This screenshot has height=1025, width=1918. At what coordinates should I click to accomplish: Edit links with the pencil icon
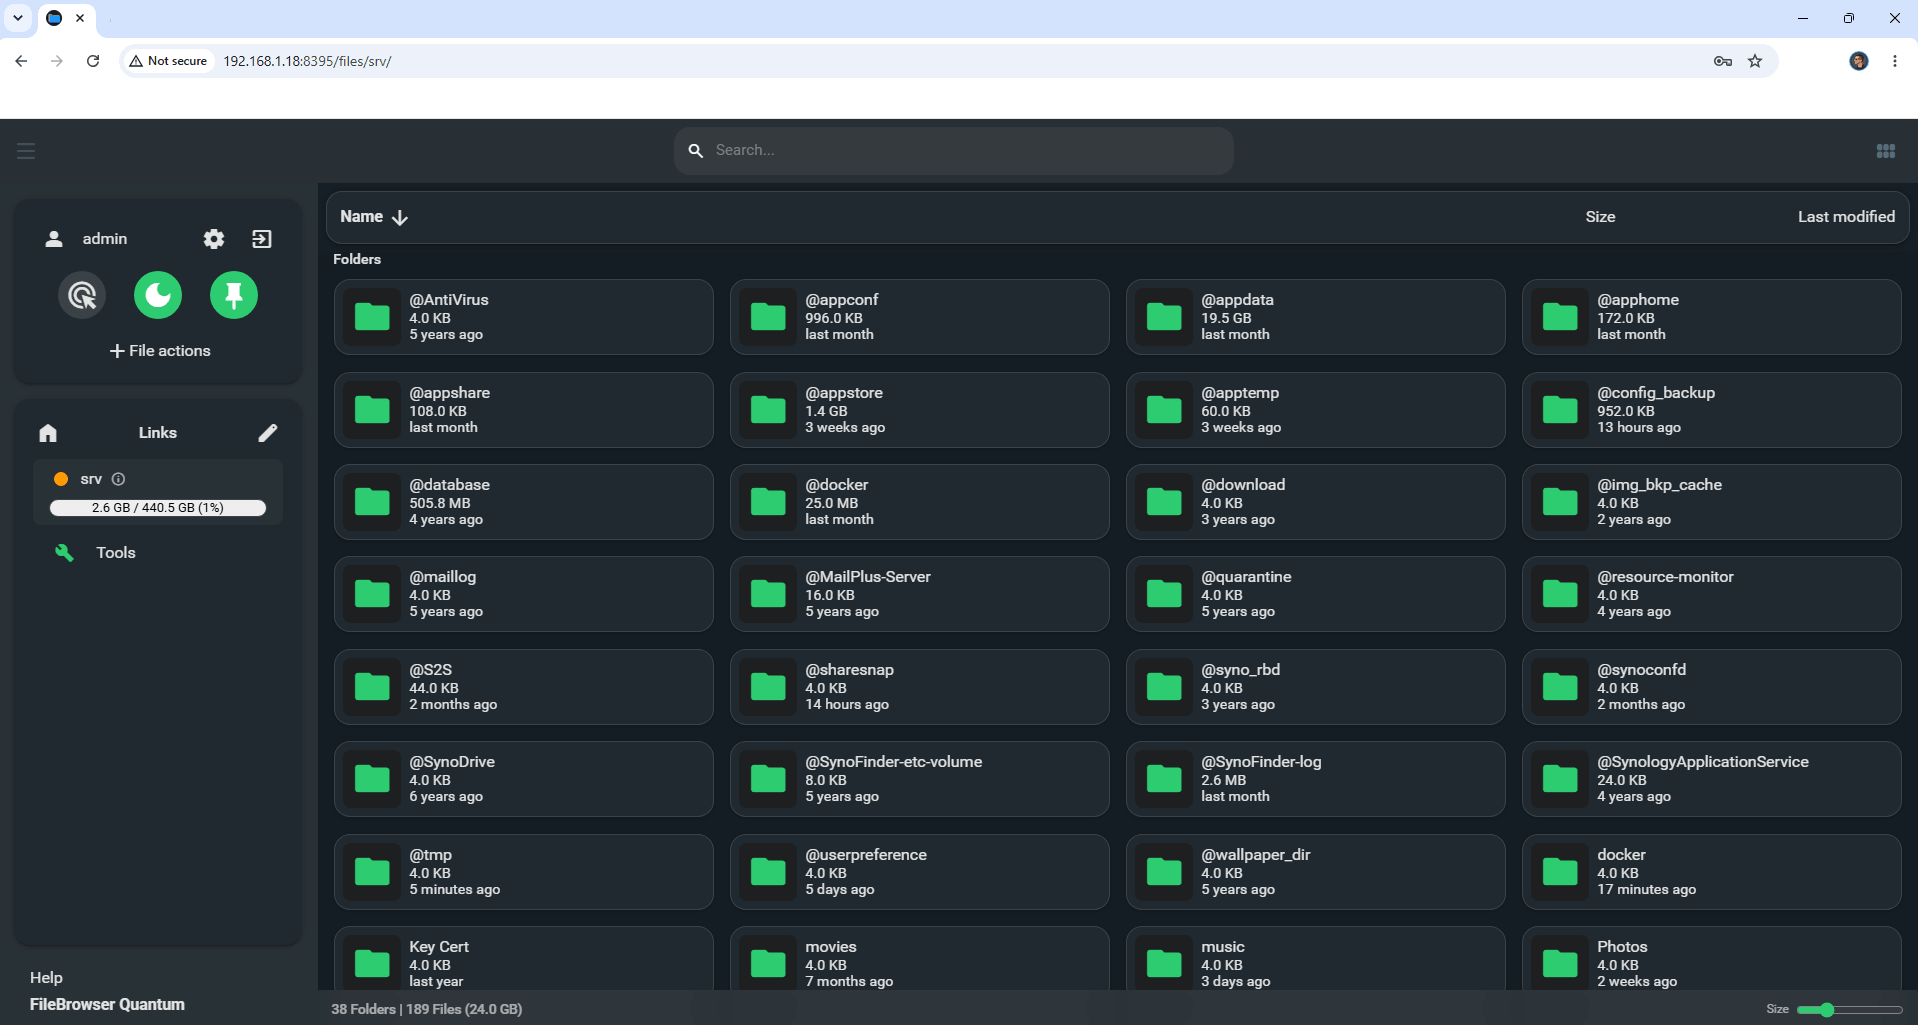268,433
